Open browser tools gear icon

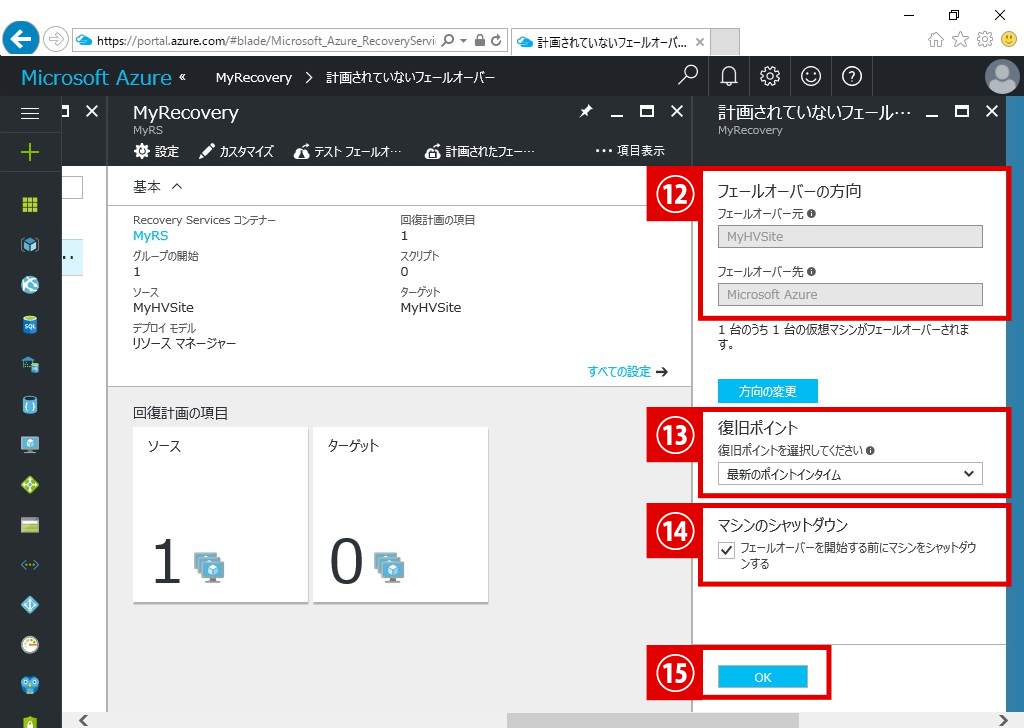pos(985,40)
